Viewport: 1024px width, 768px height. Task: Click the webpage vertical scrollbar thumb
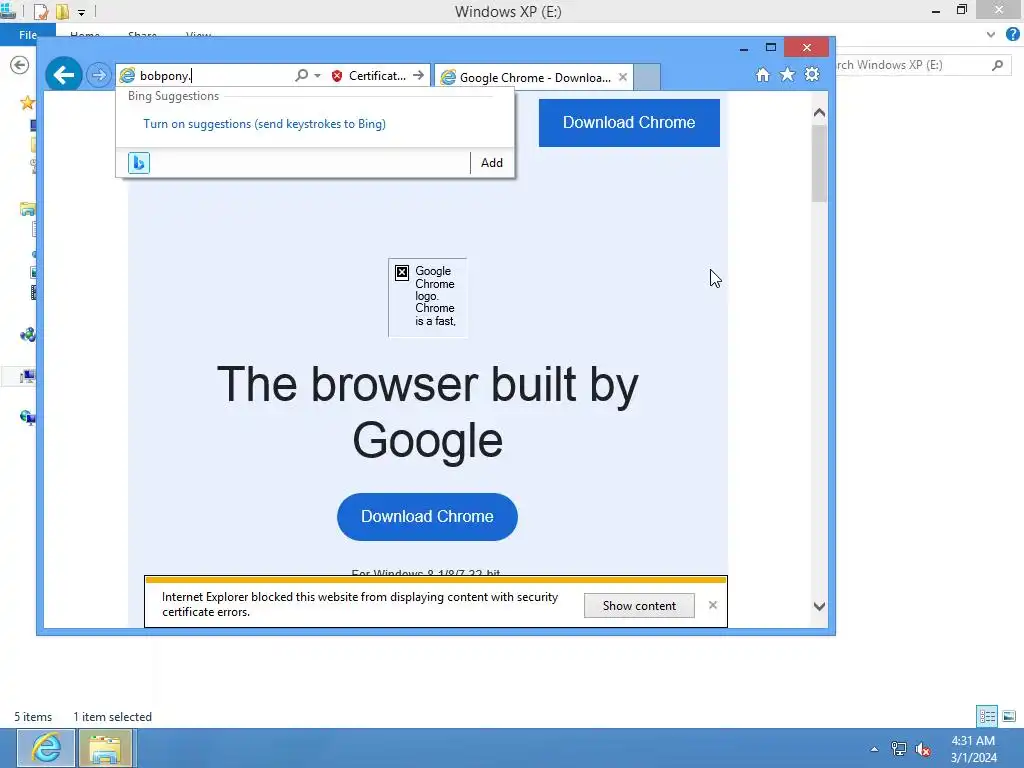pos(820,163)
